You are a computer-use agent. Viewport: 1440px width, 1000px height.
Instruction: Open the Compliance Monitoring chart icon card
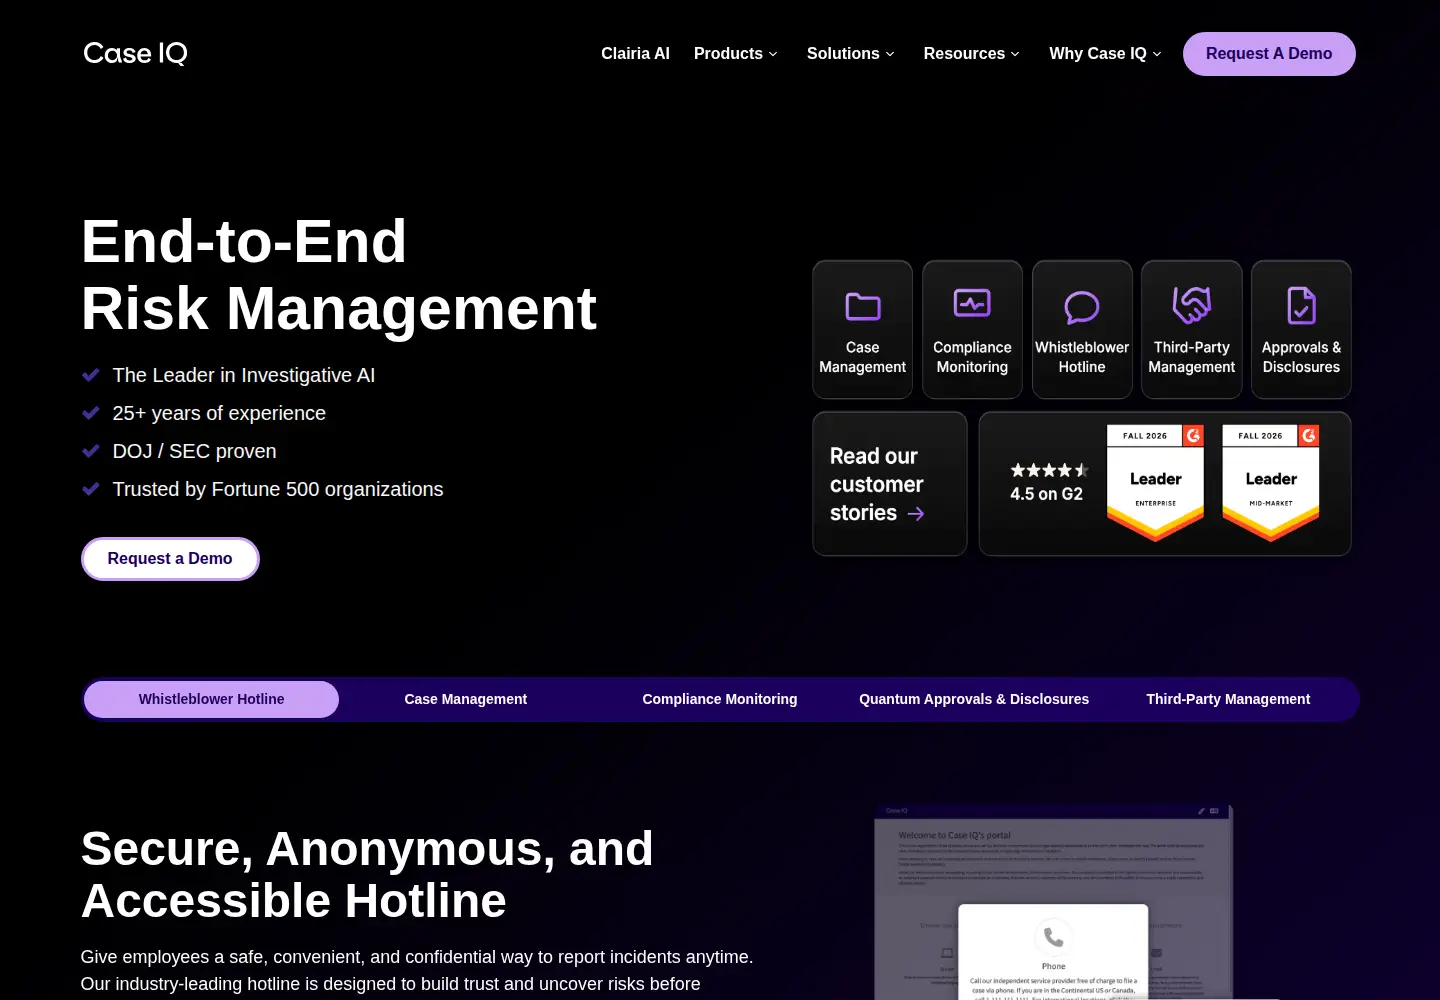coord(972,329)
